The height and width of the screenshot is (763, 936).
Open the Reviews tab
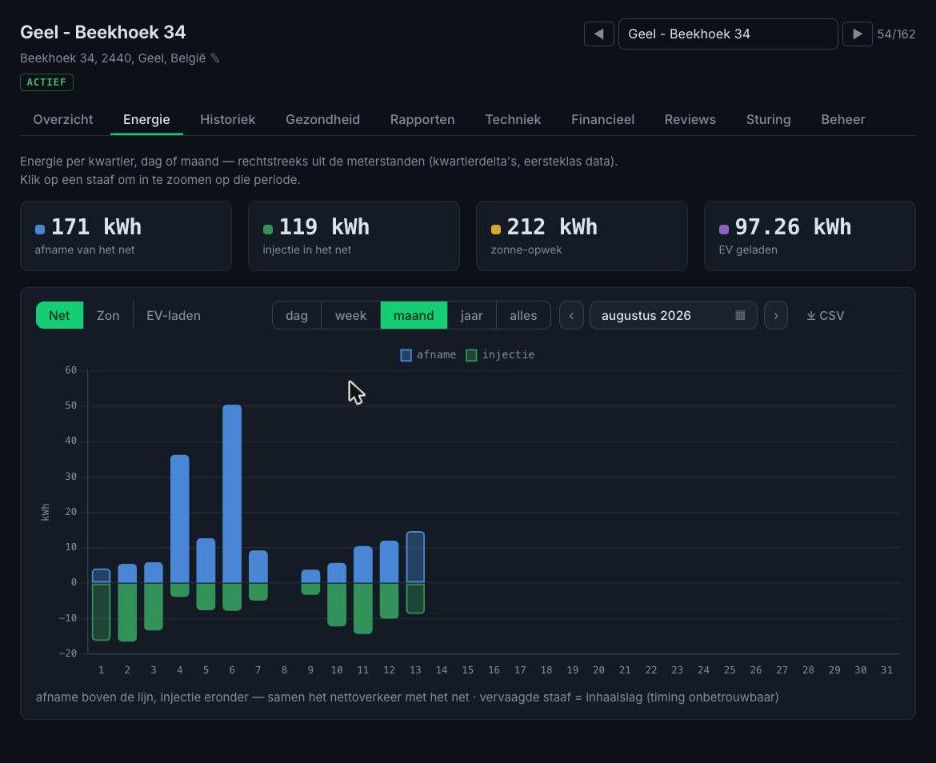click(689, 119)
